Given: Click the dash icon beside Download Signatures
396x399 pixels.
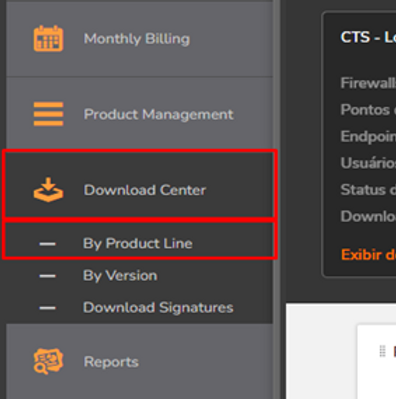Looking at the screenshot, I should point(47,308).
